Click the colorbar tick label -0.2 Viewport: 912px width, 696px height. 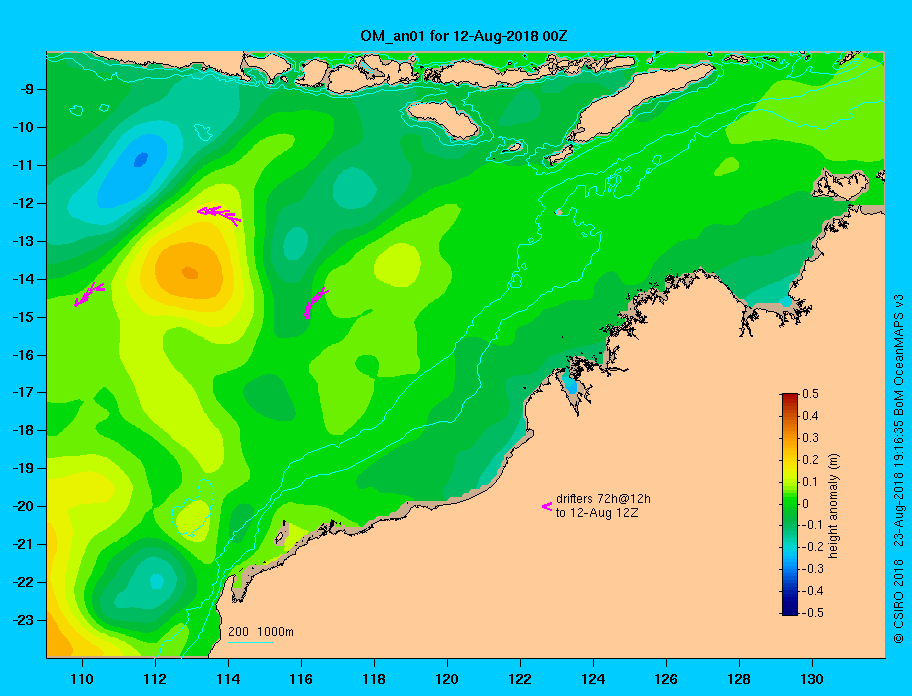pyautogui.click(x=813, y=547)
